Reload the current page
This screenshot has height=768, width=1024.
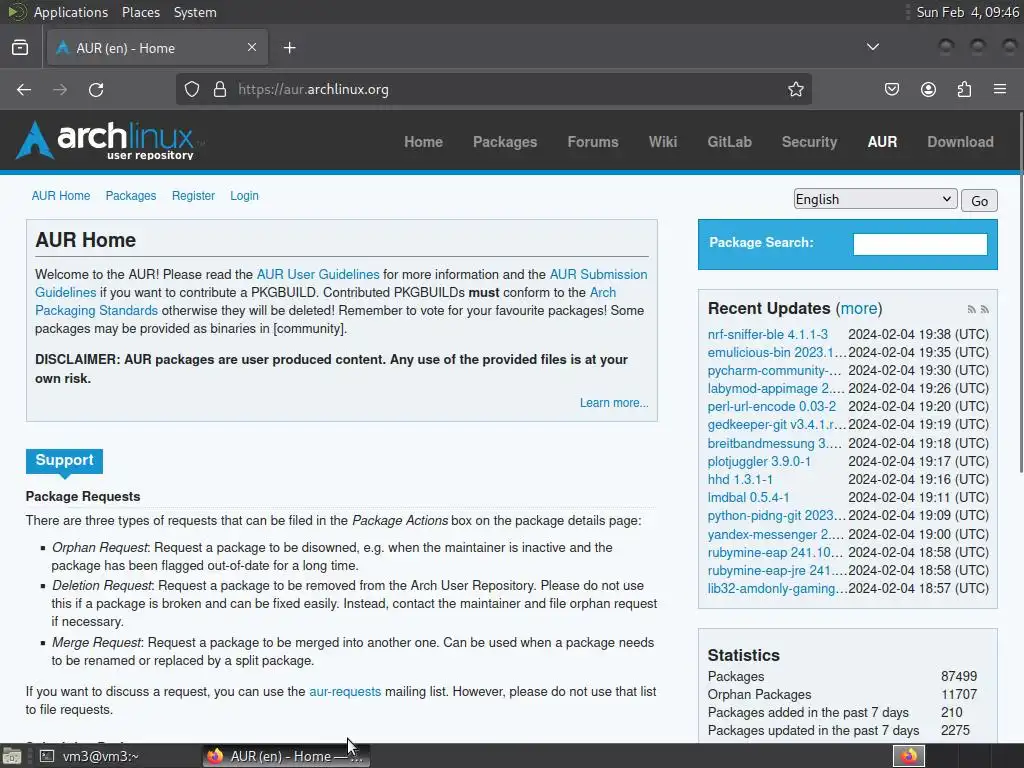pyautogui.click(x=96, y=89)
